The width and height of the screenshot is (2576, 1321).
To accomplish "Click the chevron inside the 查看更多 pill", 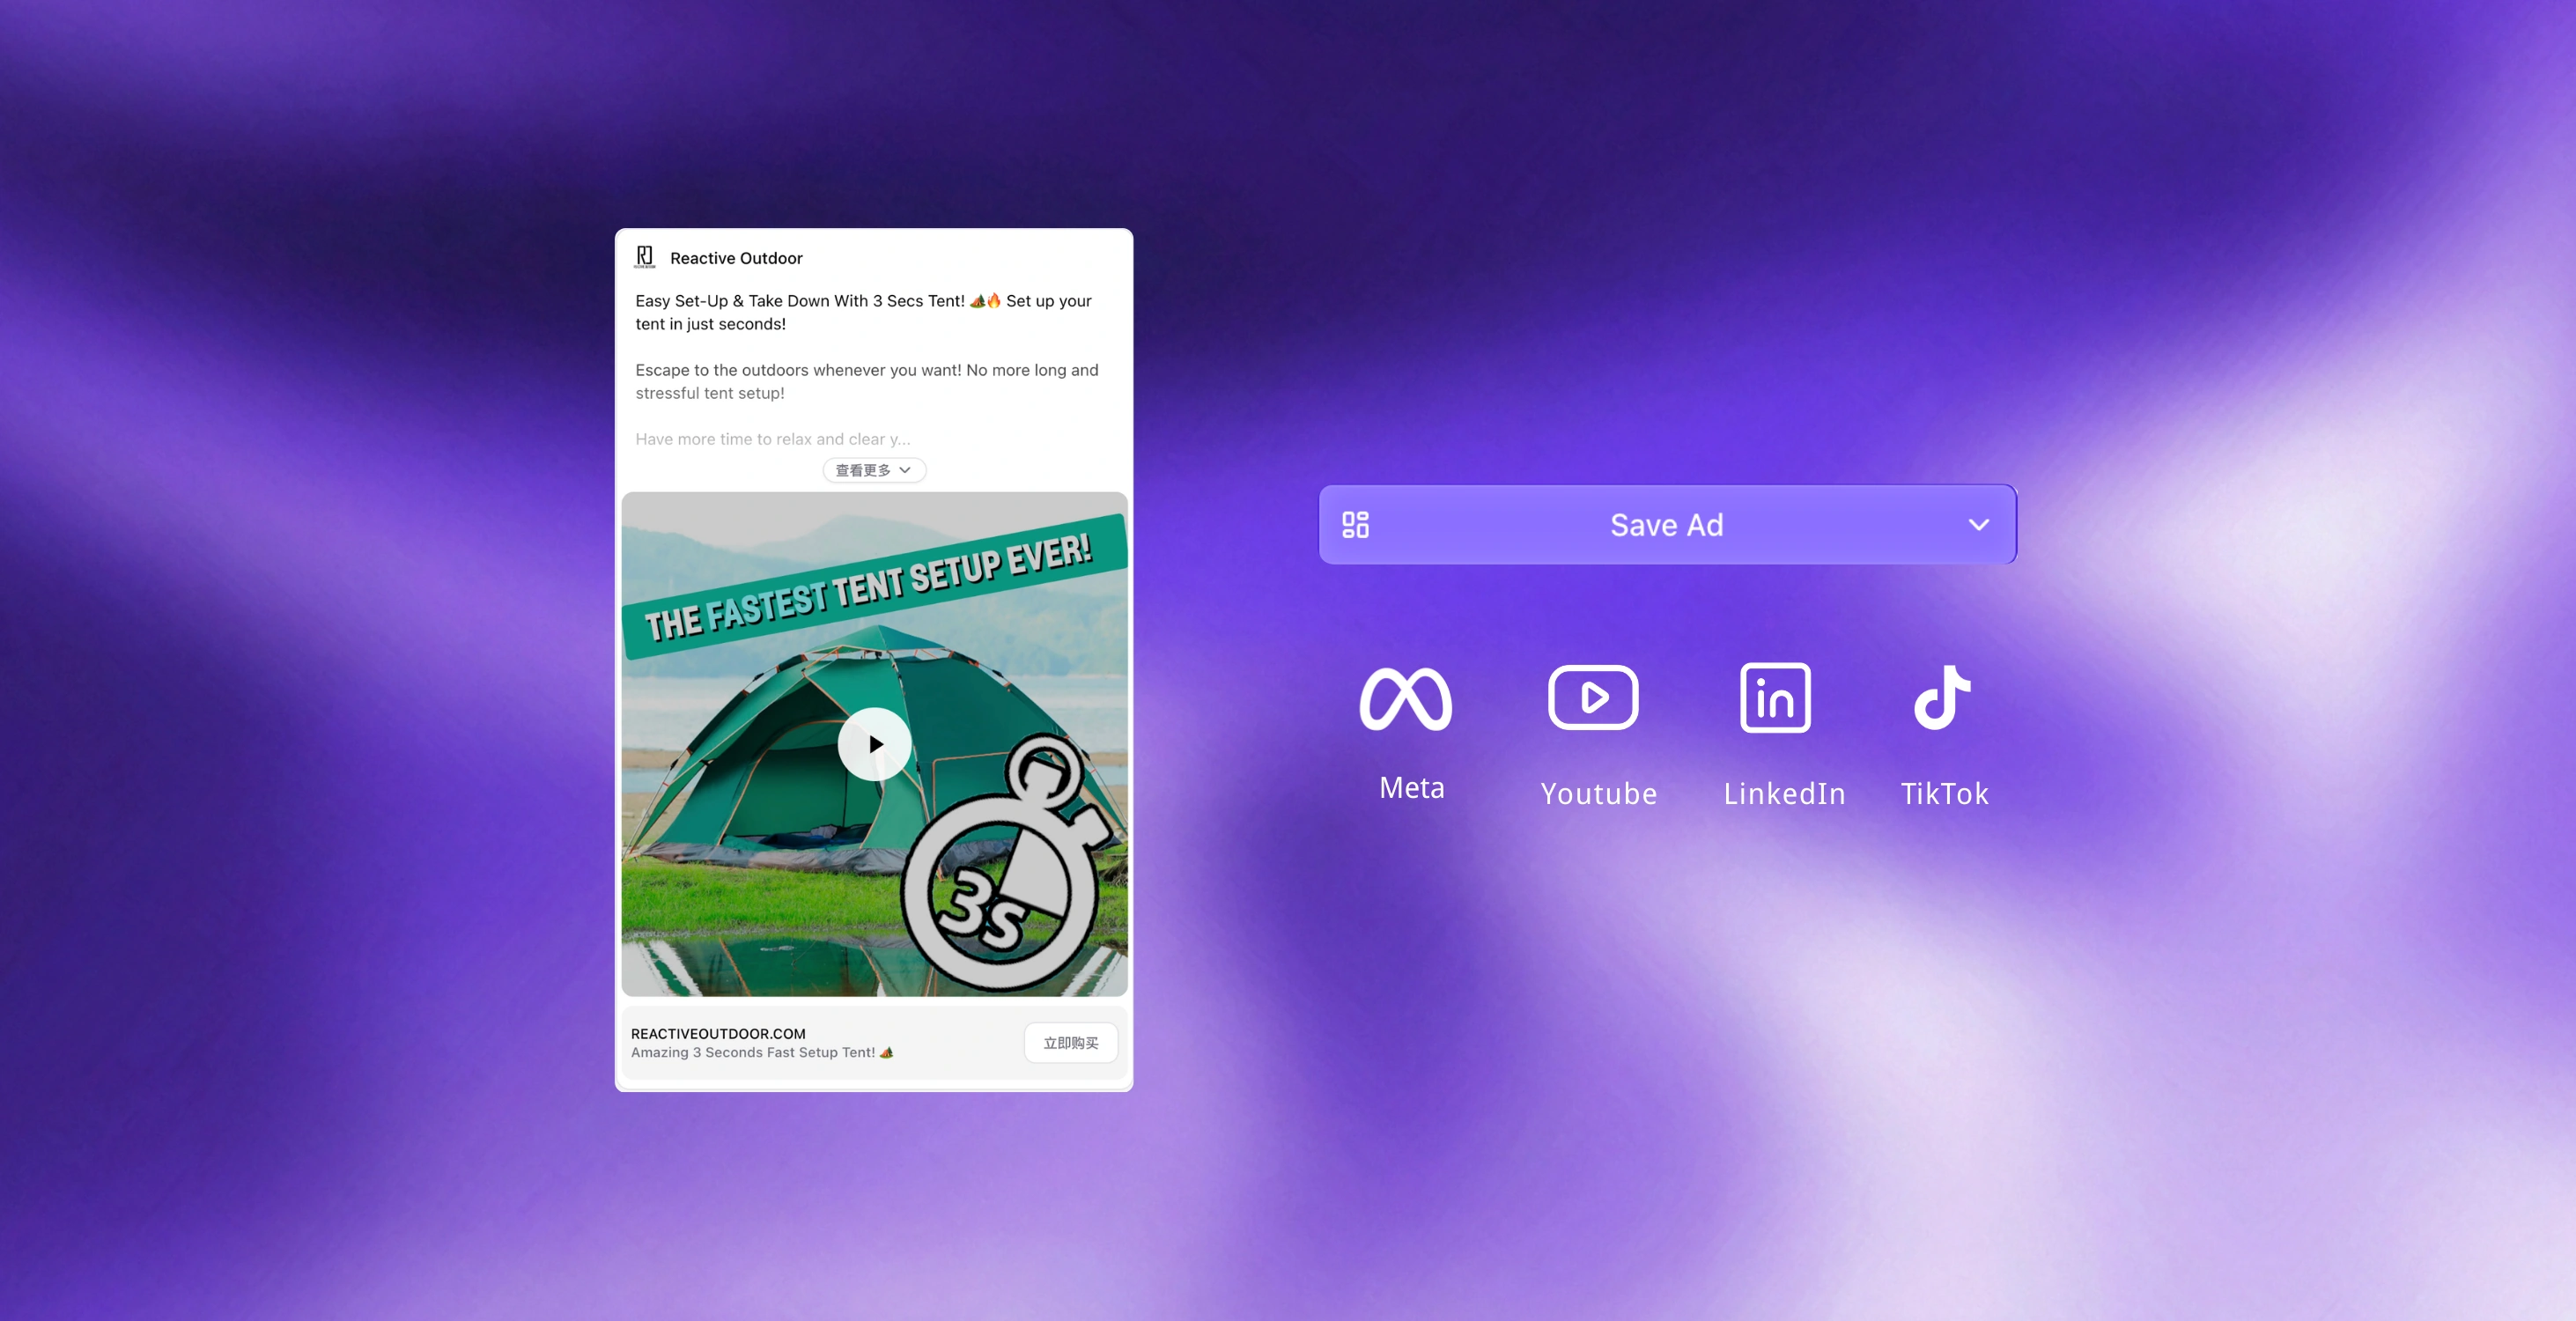I will [905, 470].
